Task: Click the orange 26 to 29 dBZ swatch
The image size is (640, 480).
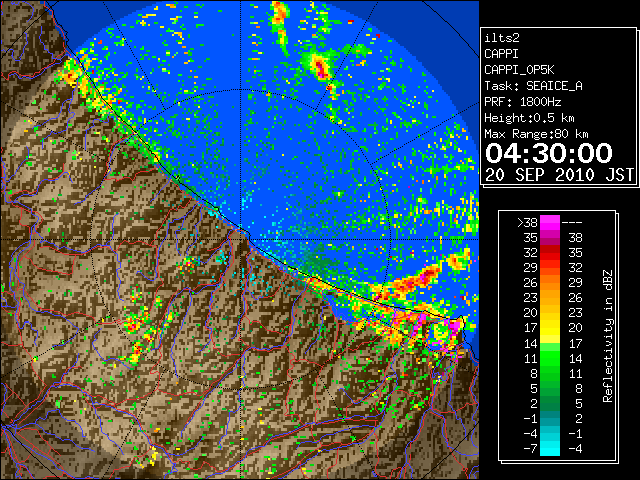Action: [550, 283]
